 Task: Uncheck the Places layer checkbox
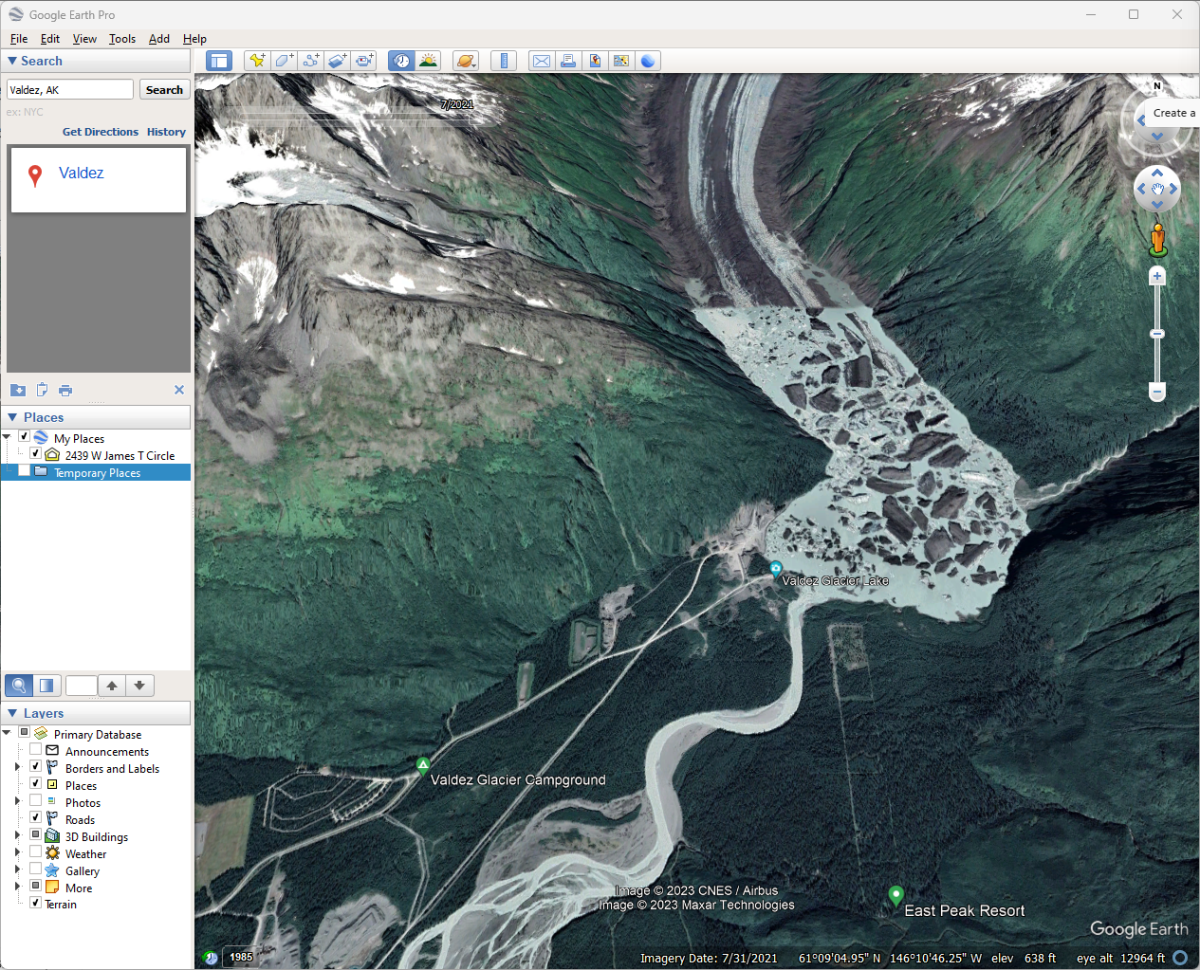pos(36,785)
